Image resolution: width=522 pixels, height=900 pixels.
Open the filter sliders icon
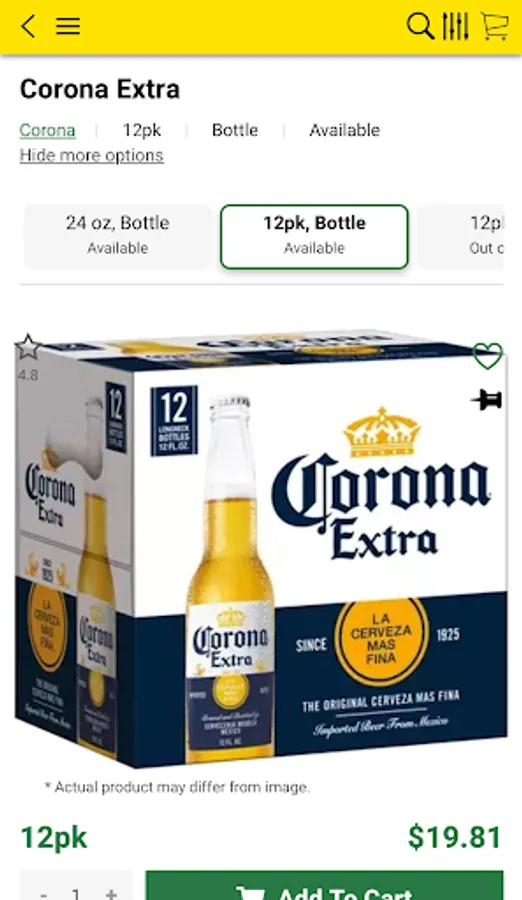[455, 26]
